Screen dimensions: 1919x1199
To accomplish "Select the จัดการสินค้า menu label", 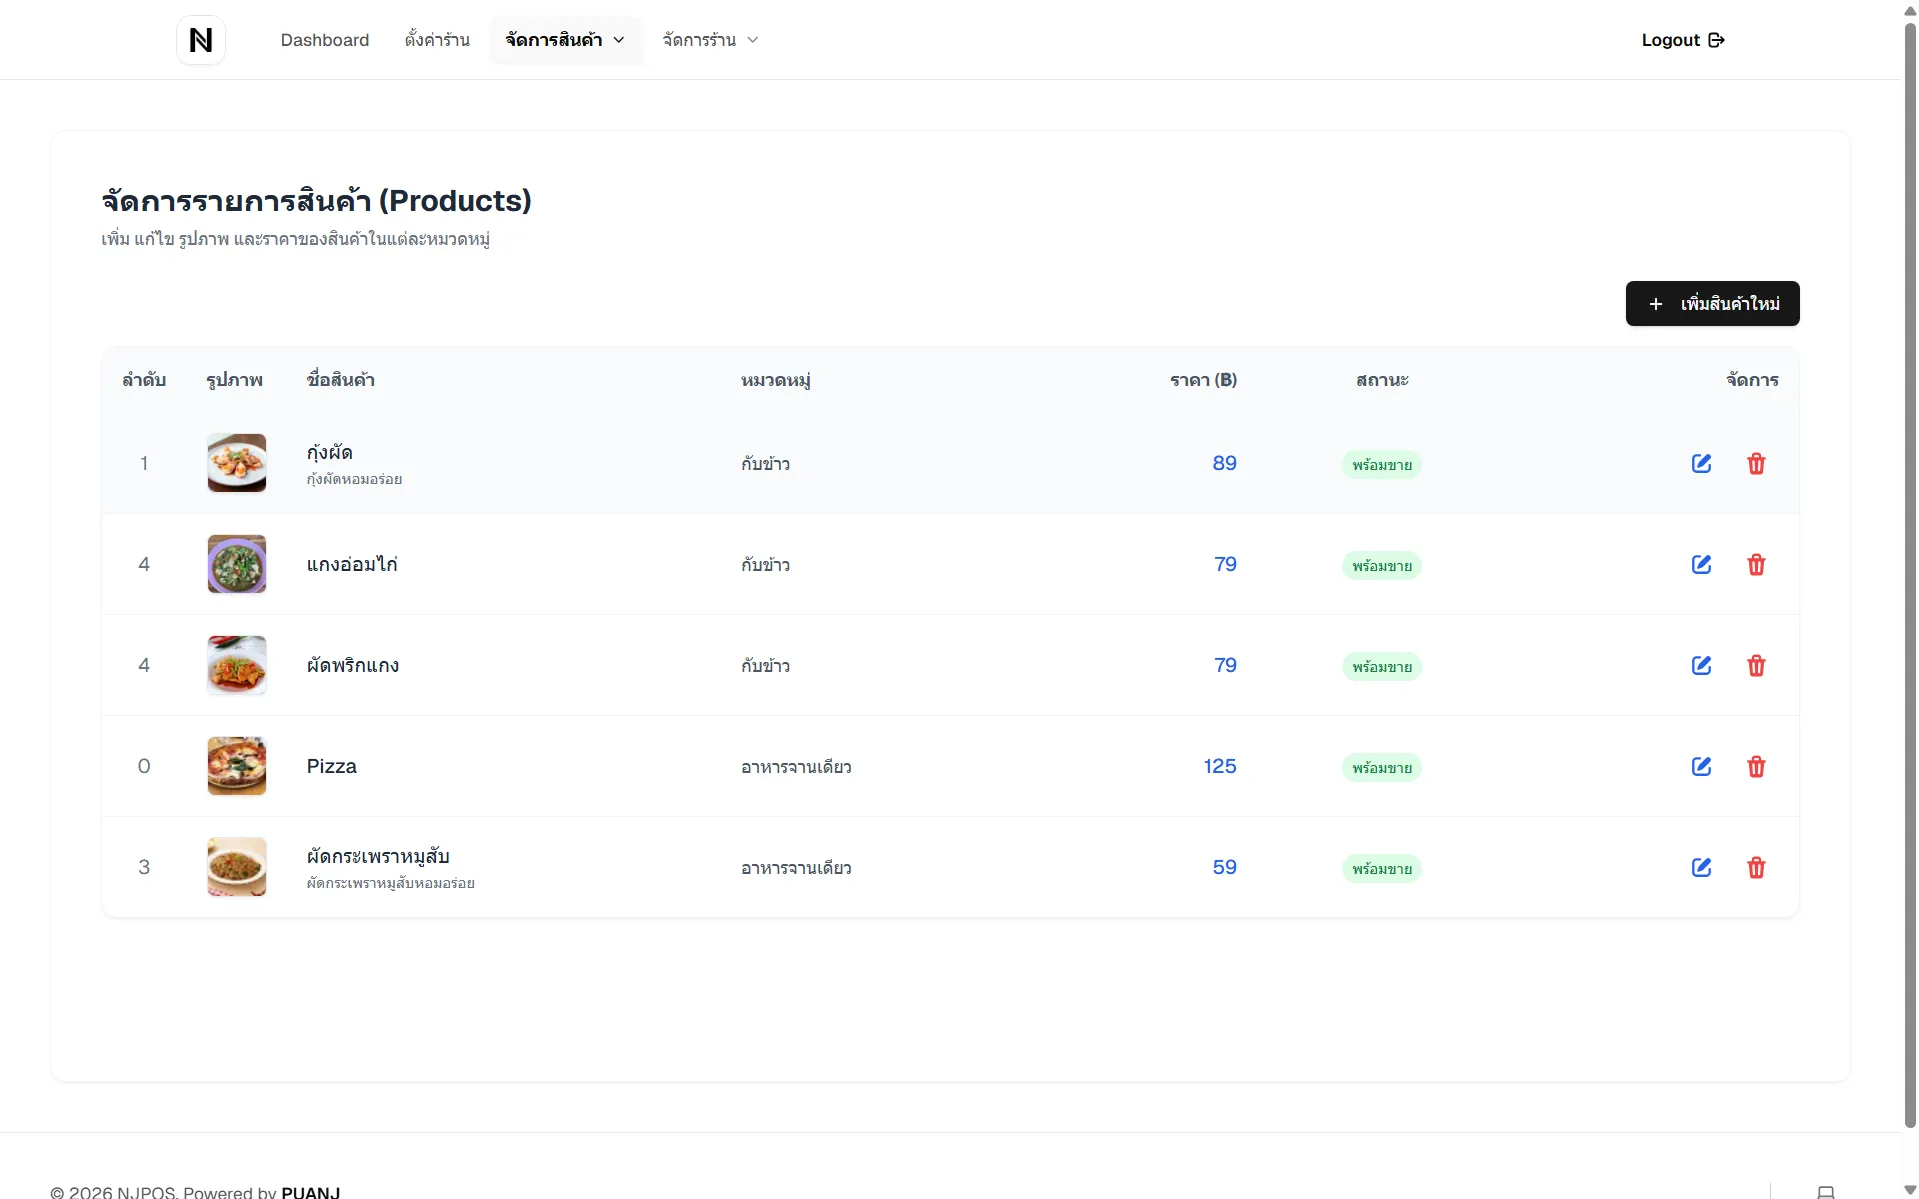I will click(554, 40).
